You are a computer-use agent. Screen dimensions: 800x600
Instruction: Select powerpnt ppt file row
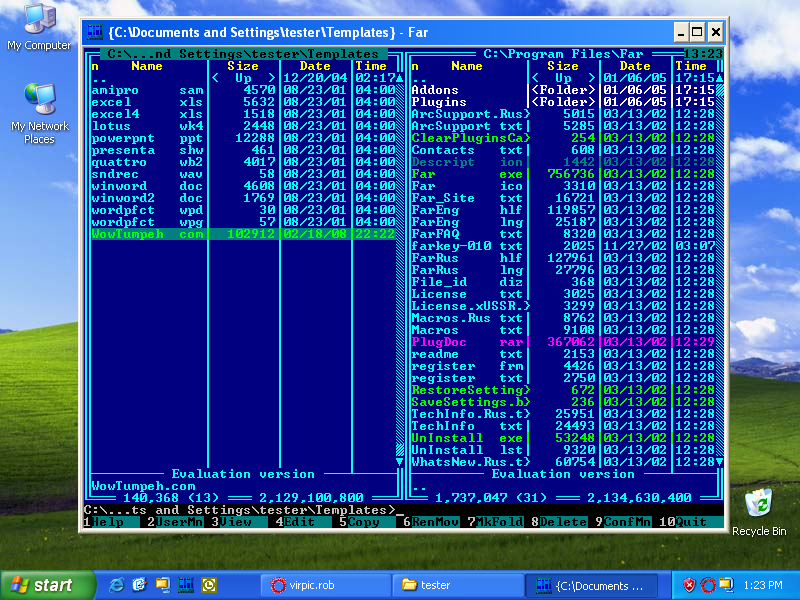point(243,138)
